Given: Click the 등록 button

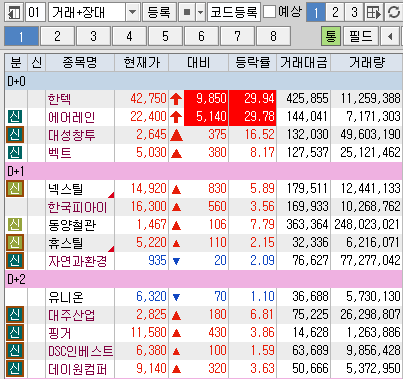Looking at the screenshot, I should pyautogui.click(x=159, y=12).
